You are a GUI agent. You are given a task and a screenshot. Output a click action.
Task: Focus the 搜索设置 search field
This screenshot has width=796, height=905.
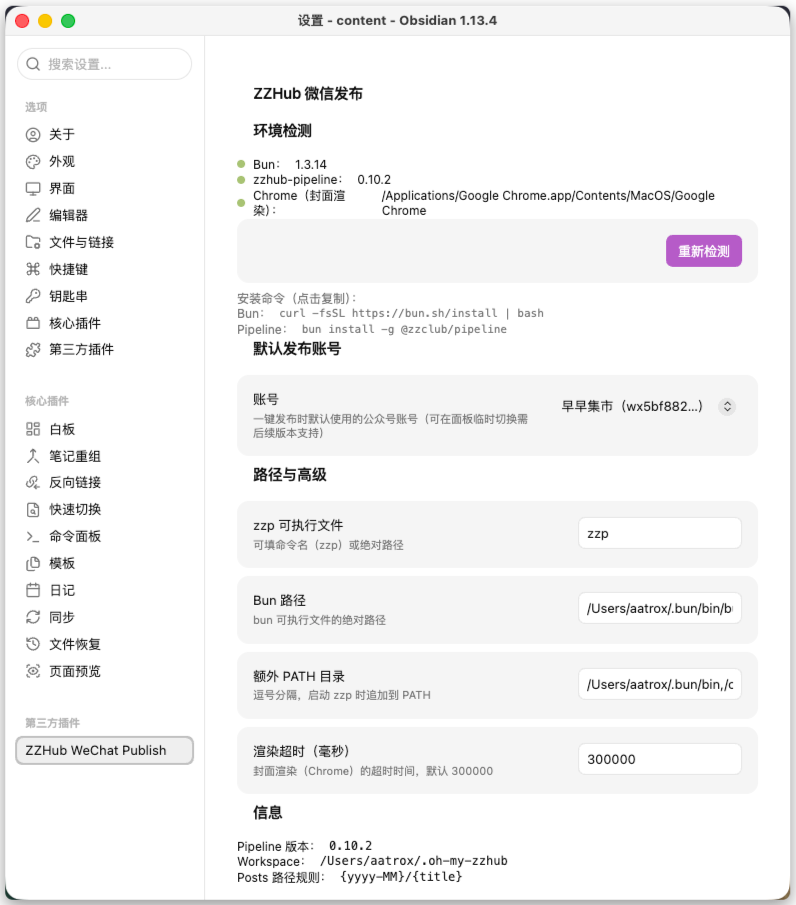click(x=104, y=64)
